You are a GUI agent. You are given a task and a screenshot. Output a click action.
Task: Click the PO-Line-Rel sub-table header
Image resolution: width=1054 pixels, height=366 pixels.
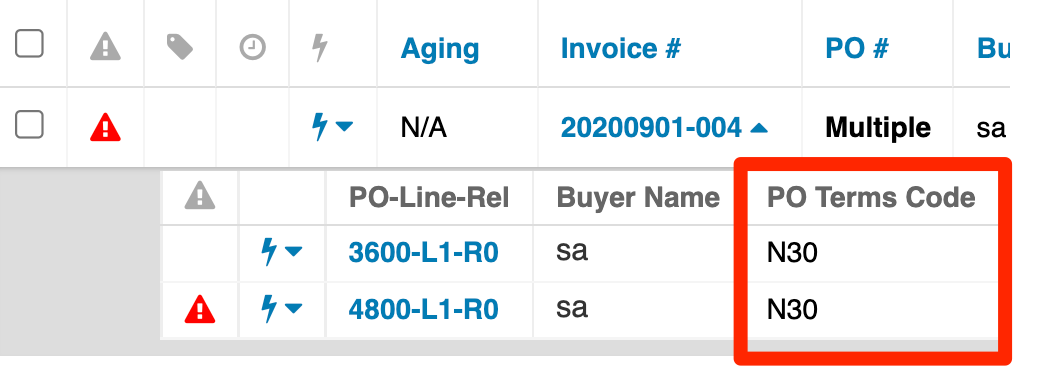pyautogui.click(x=429, y=197)
